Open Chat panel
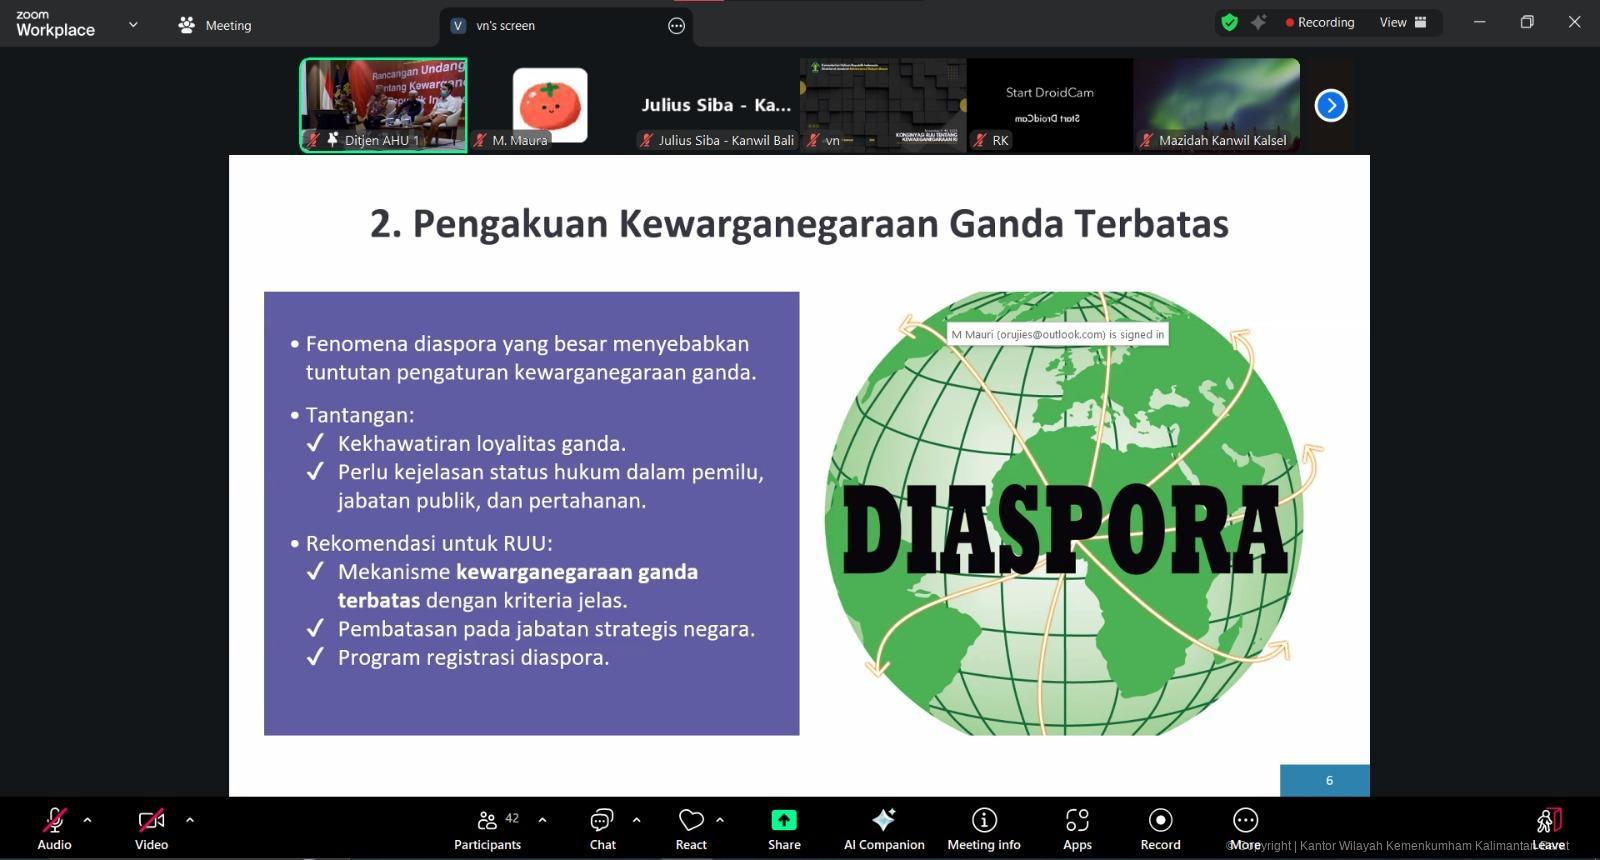 pos(602,829)
